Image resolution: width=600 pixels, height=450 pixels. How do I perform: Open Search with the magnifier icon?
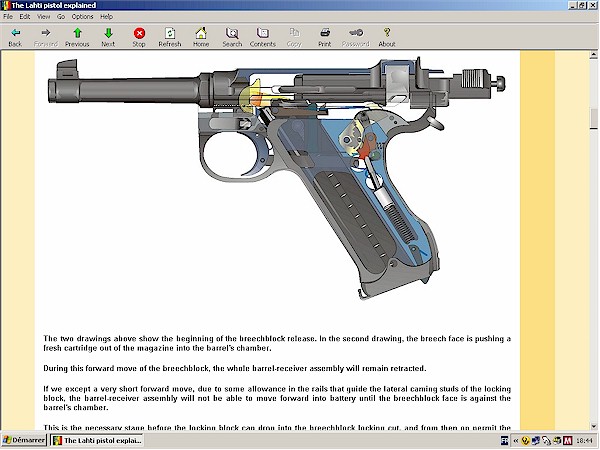pos(232,33)
